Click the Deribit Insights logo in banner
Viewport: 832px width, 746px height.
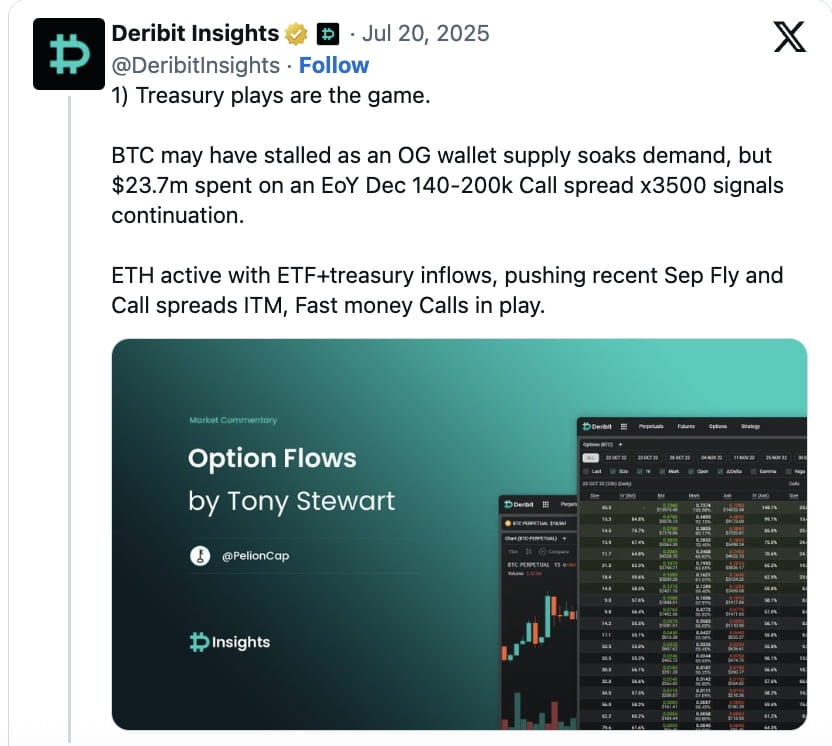pos(230,641)
